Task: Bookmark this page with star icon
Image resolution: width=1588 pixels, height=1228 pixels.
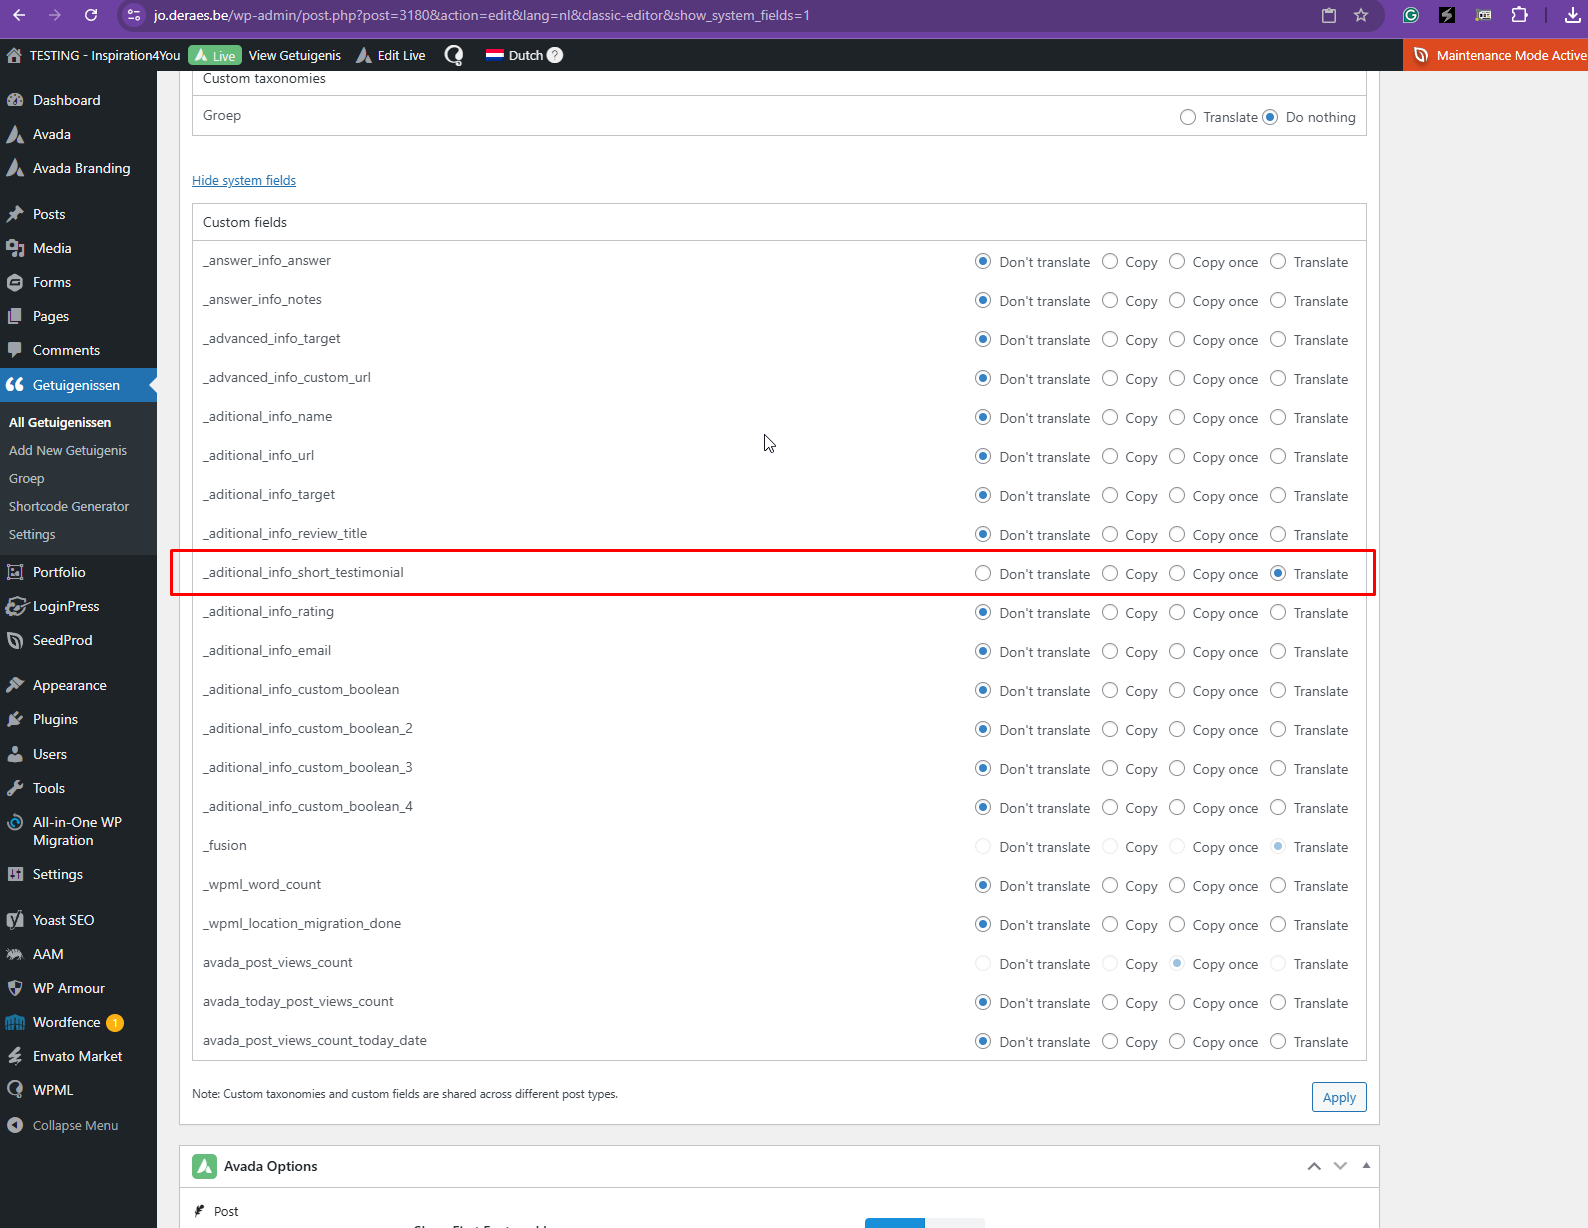Action: [1361, 15]
